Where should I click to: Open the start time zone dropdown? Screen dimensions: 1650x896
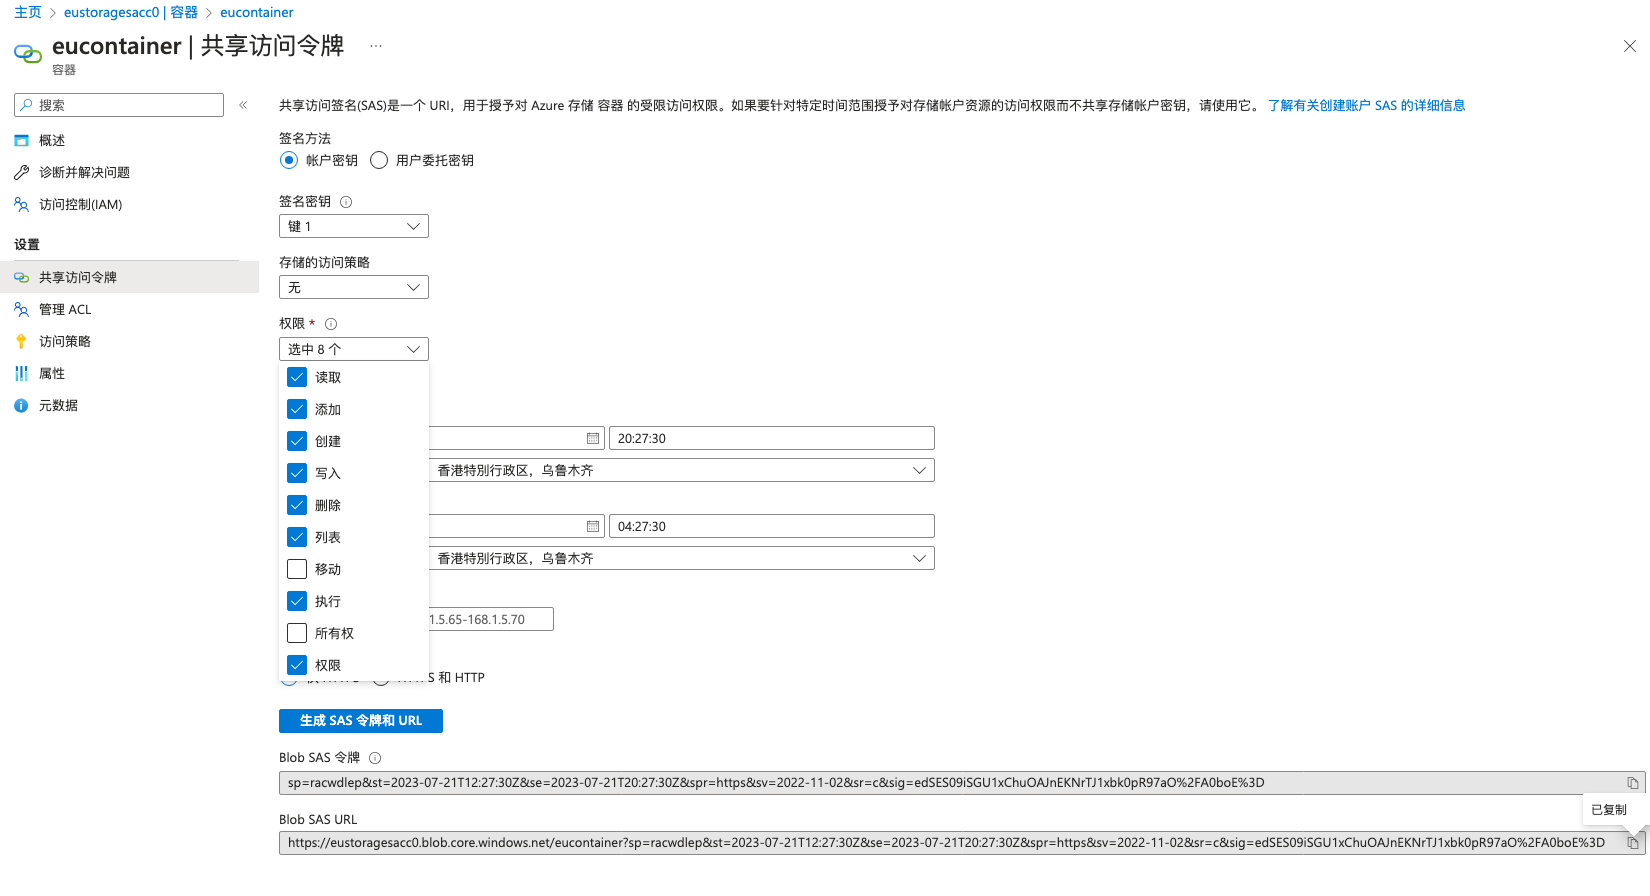click(682, 470)
